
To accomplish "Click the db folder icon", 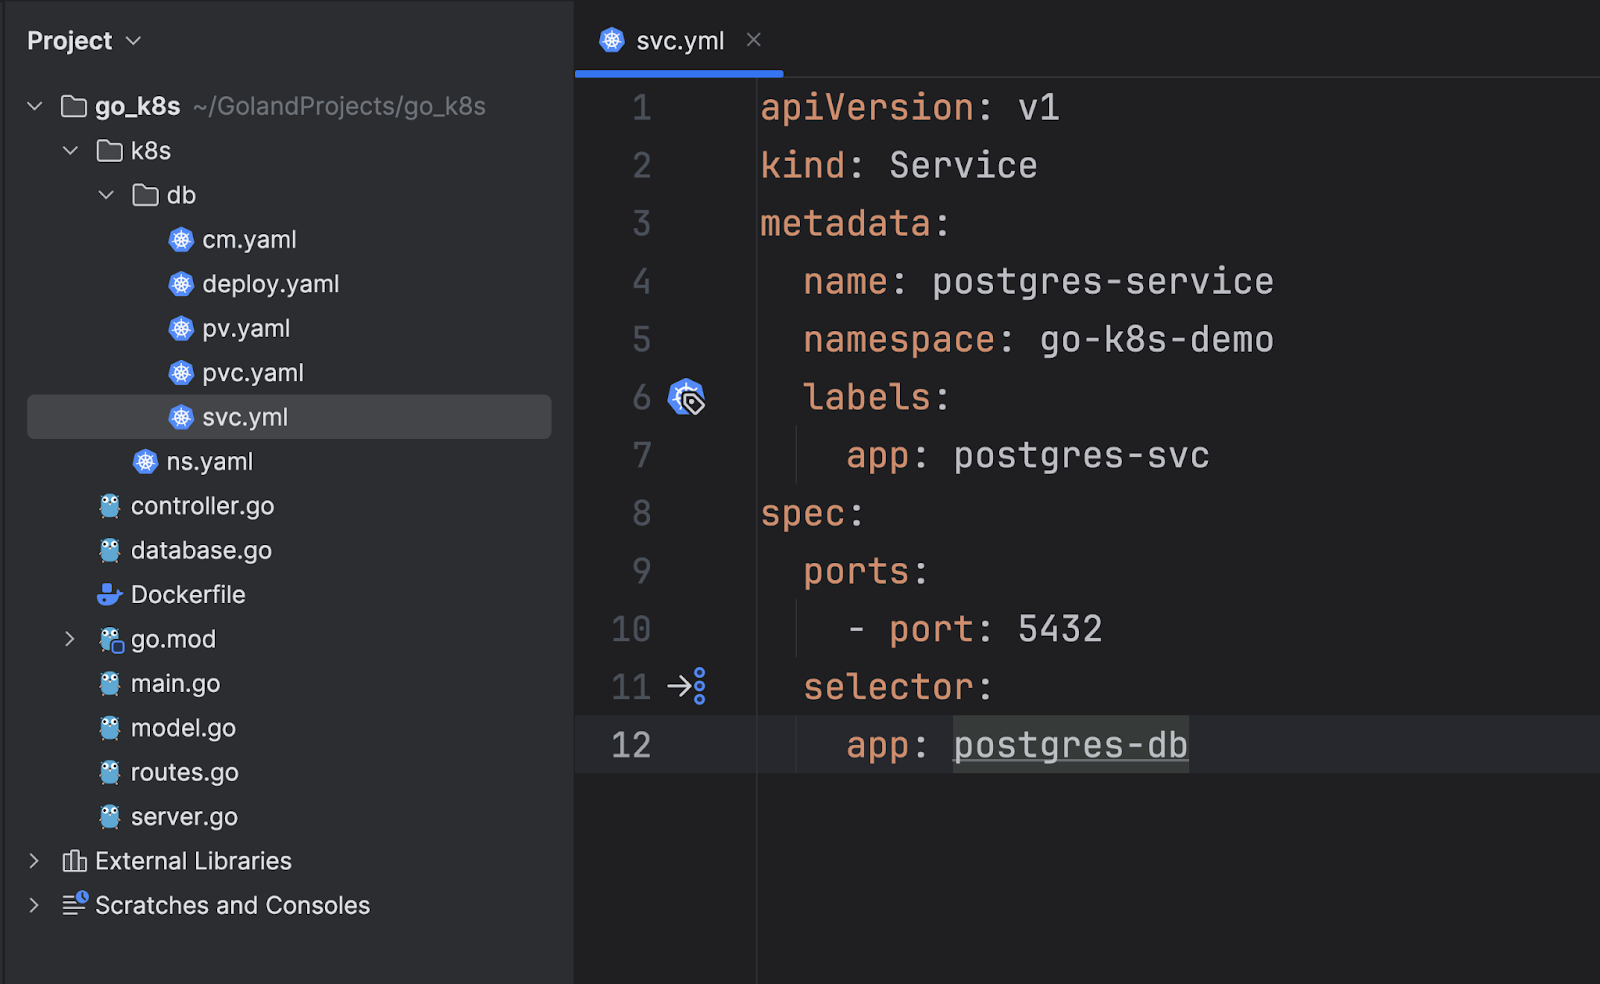I will 146,195.
